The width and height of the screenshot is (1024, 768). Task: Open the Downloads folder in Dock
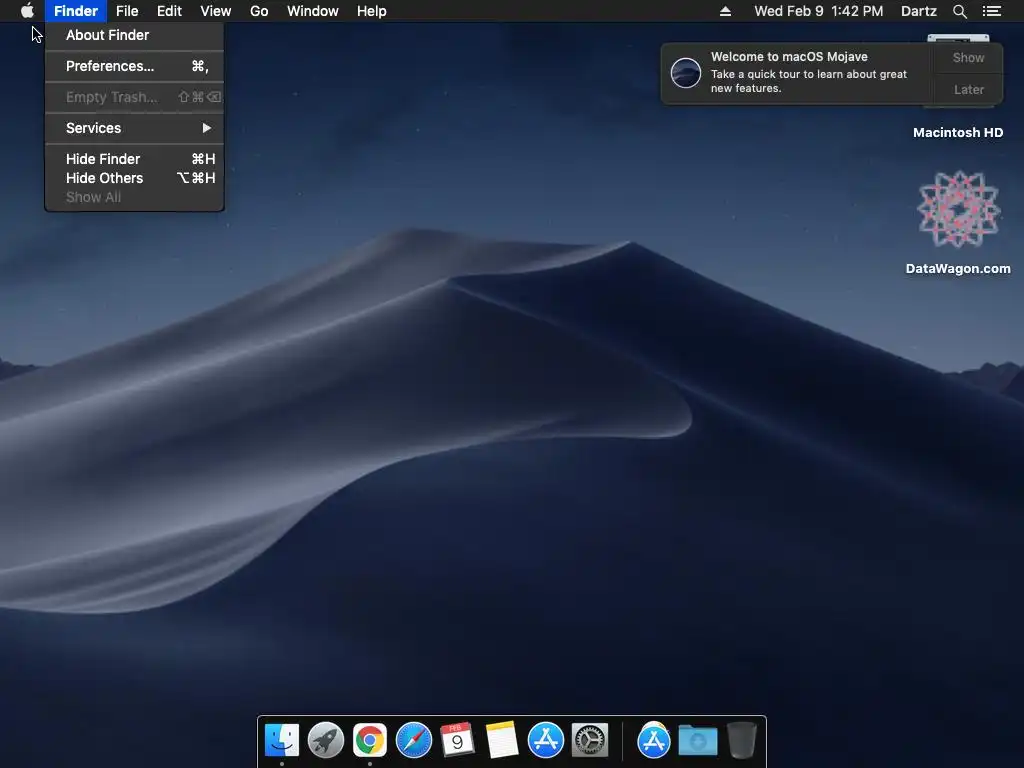tap(697, 740)
